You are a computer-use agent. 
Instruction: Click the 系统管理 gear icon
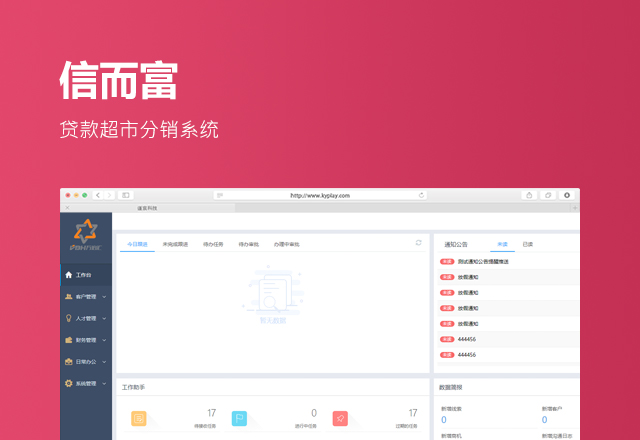[x=68, y=383]
